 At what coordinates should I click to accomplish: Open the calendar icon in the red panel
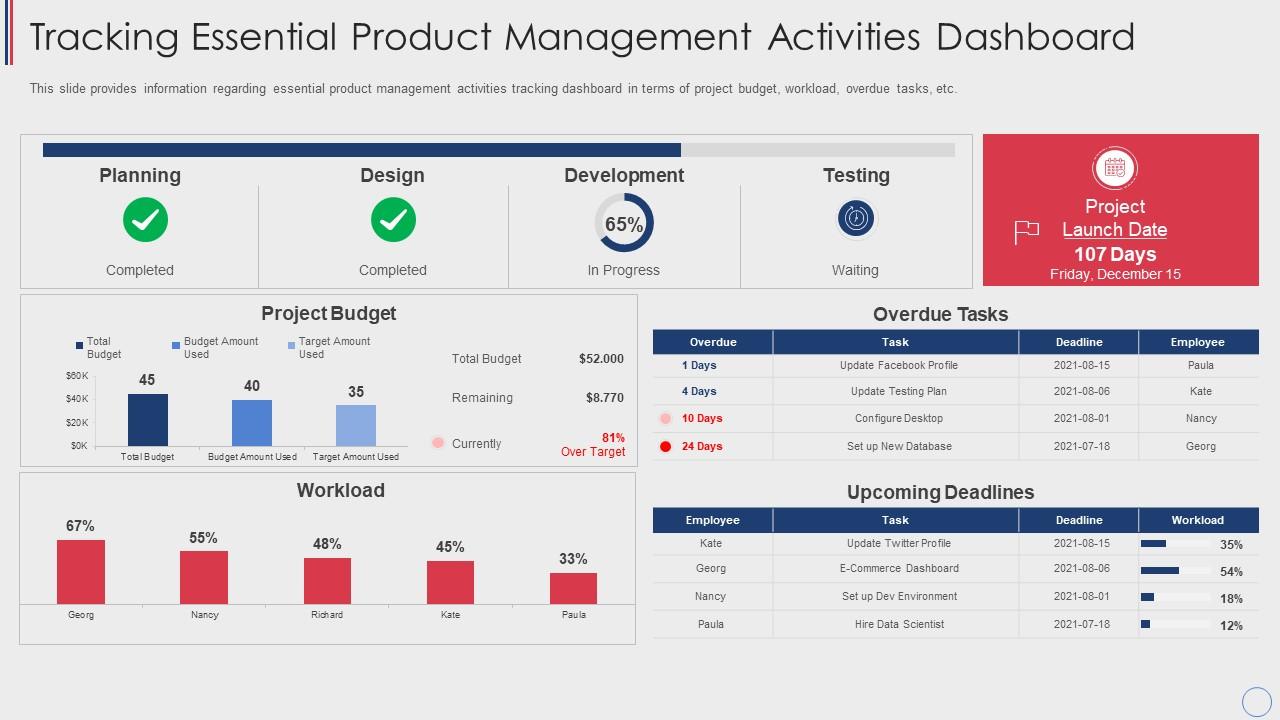pos(1116,168)
